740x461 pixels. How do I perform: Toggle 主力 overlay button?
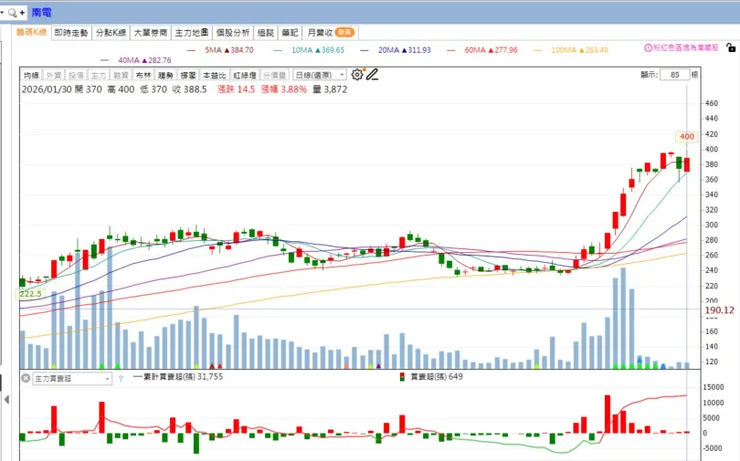click(x=99, y=75)
